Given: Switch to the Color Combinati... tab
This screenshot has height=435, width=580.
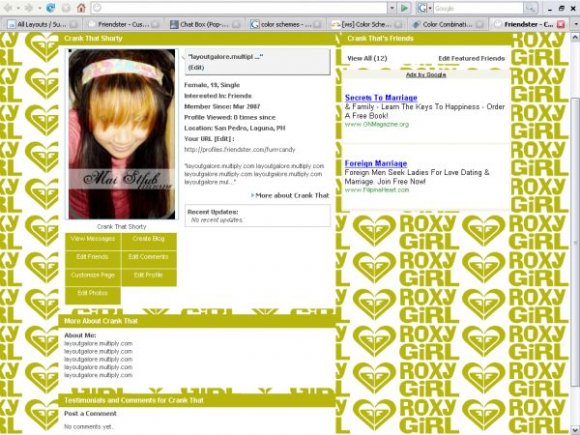Looking at the screenshot, I should tap(448, 24).
